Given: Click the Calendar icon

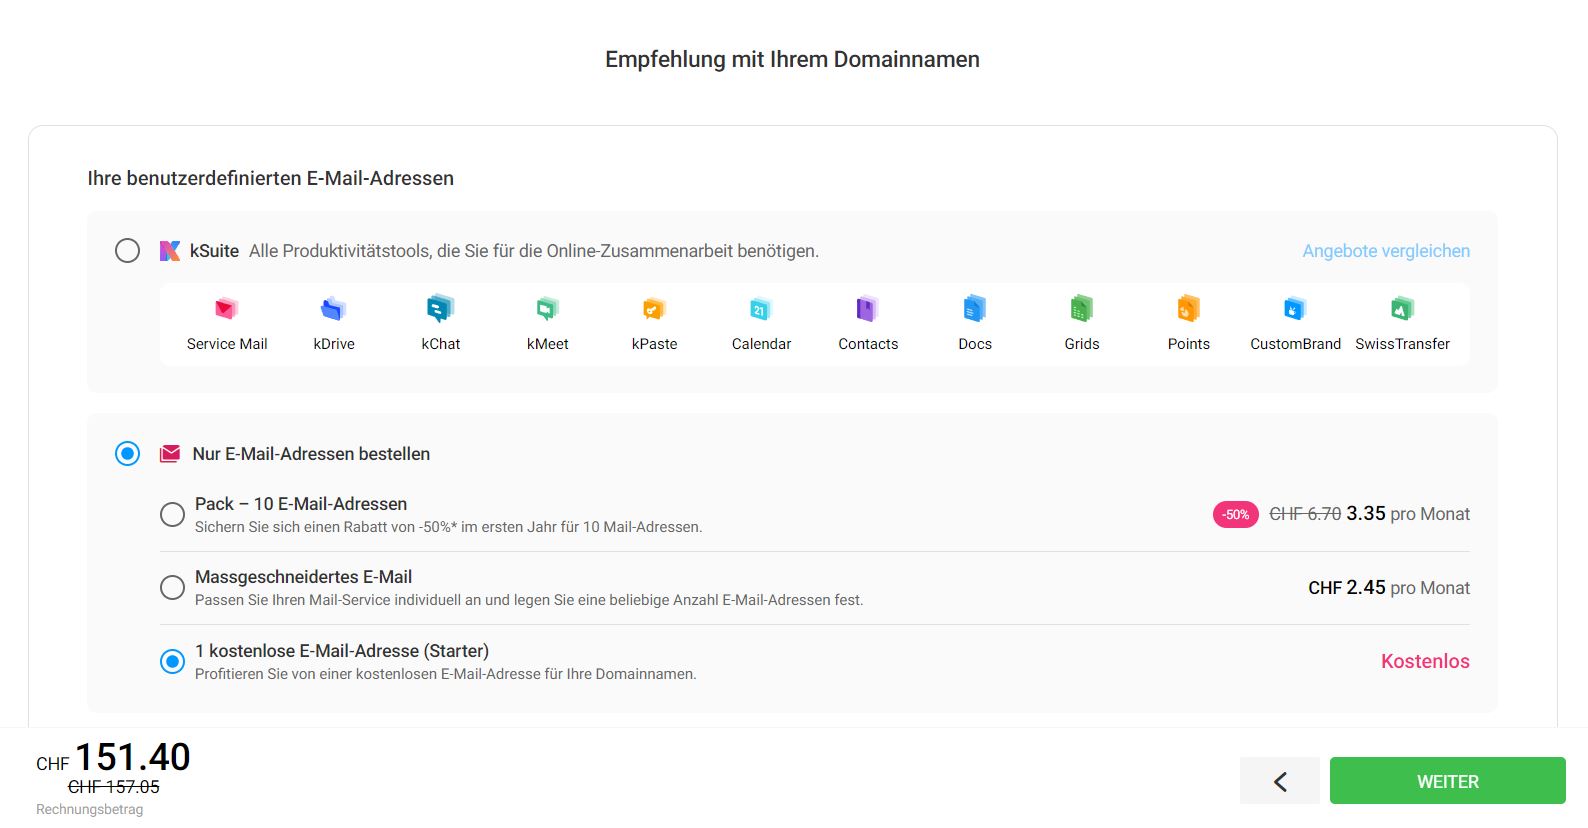Looking at the screenshot, I should [761, 309].
